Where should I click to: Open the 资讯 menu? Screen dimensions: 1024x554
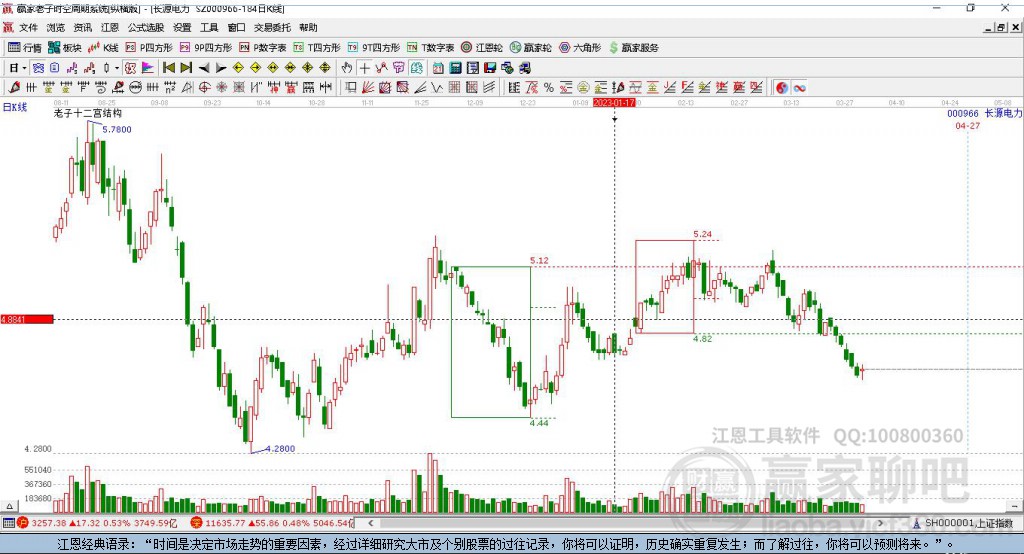82,27
